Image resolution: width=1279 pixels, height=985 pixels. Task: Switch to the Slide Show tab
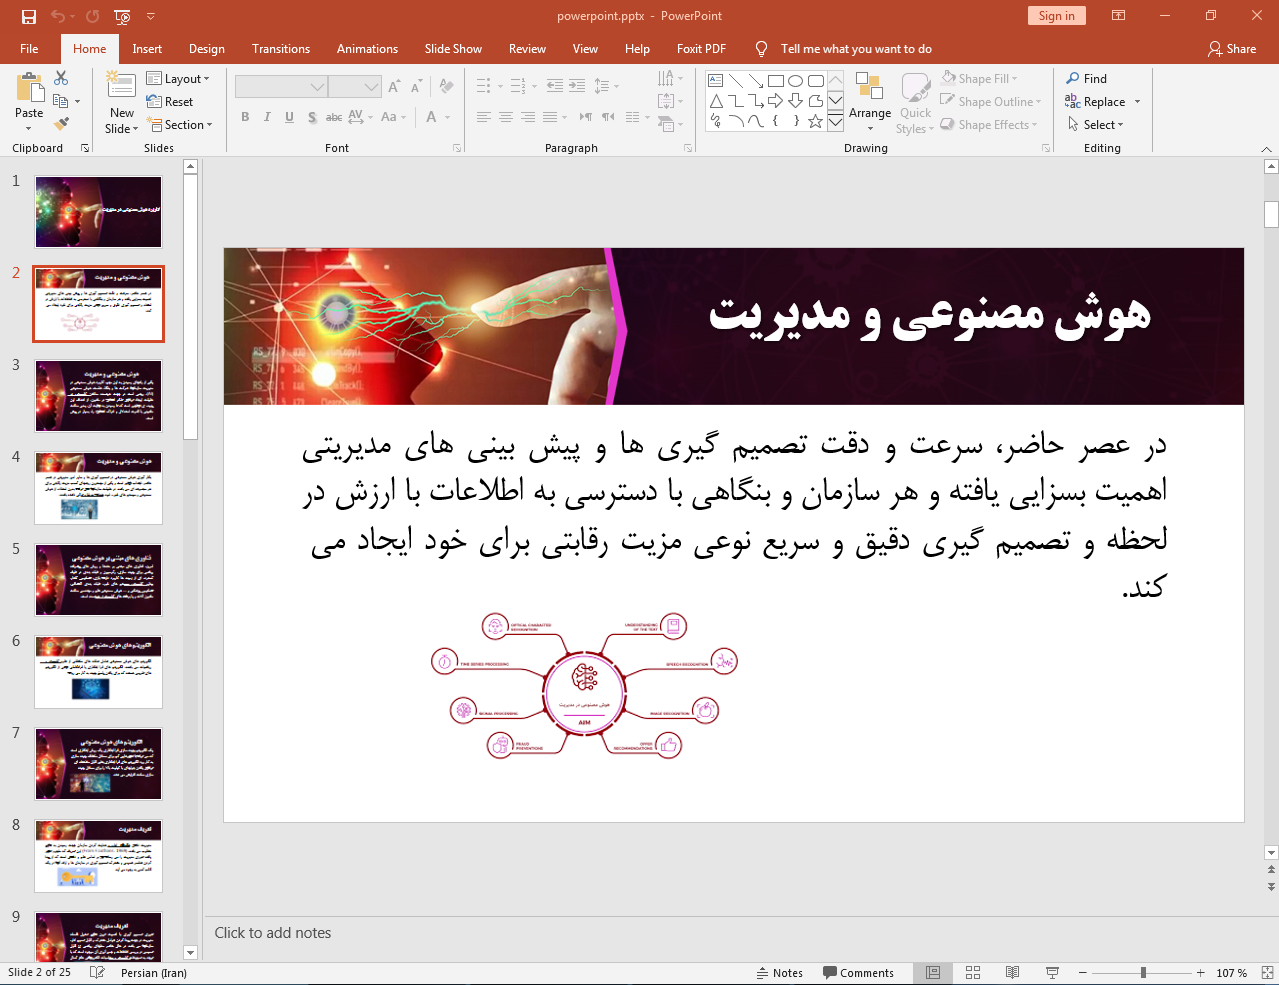click(x=453, y=49)
